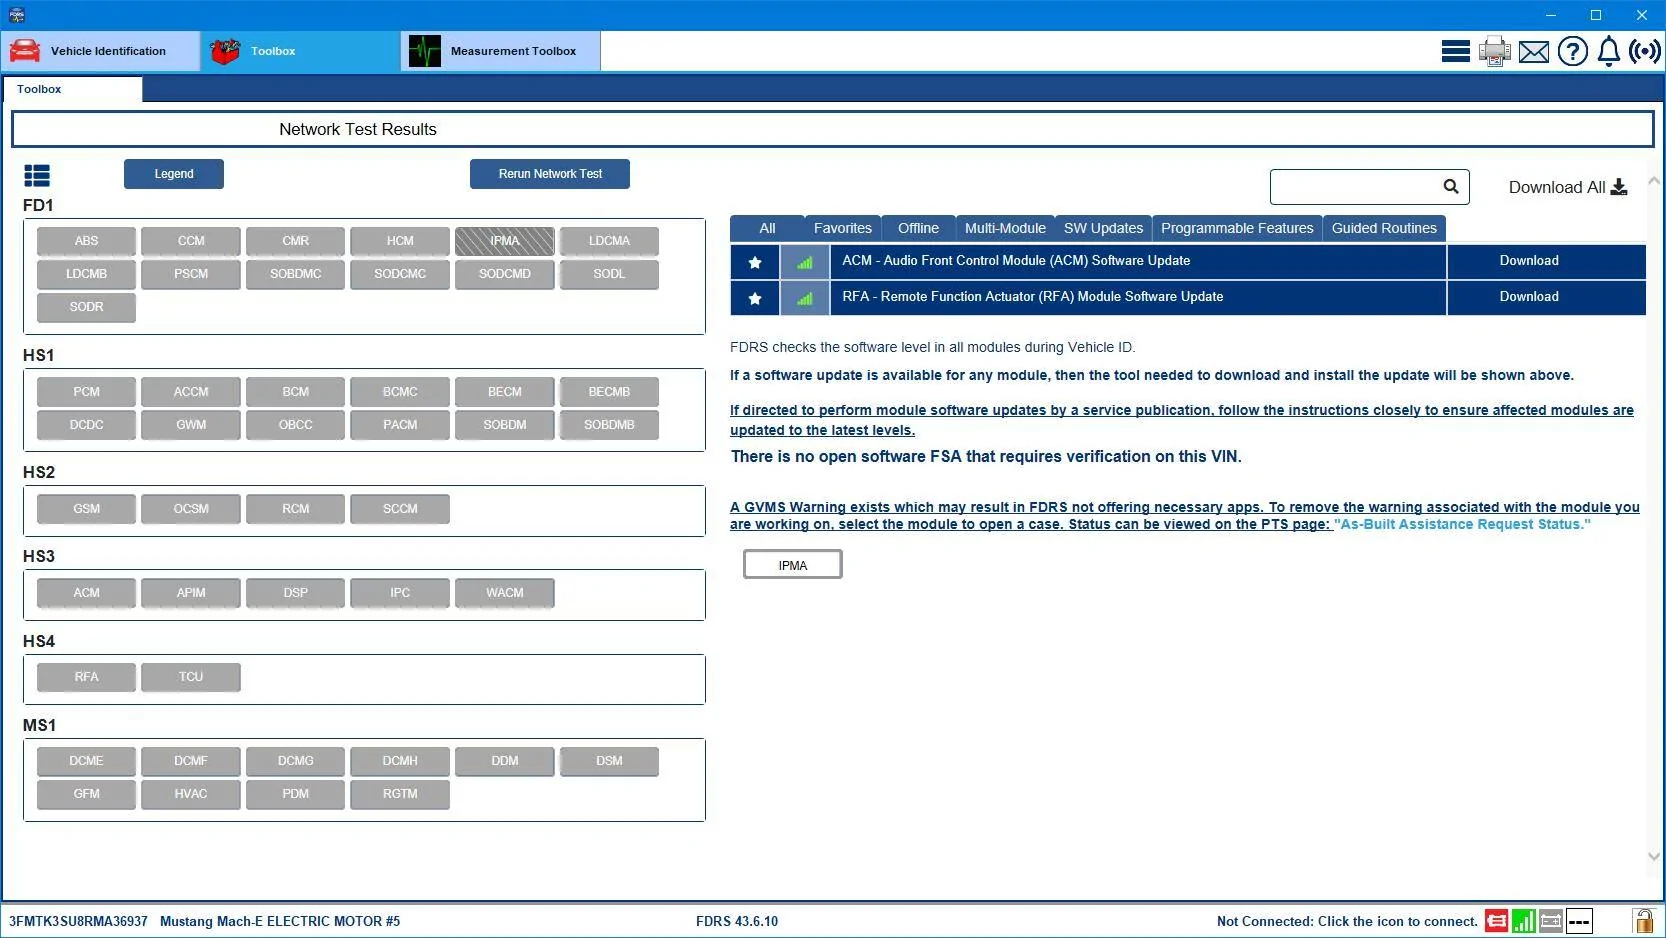Click the ACM Software Update row title
Viewport: 1666px width, 938px height.
[1016, 261]
